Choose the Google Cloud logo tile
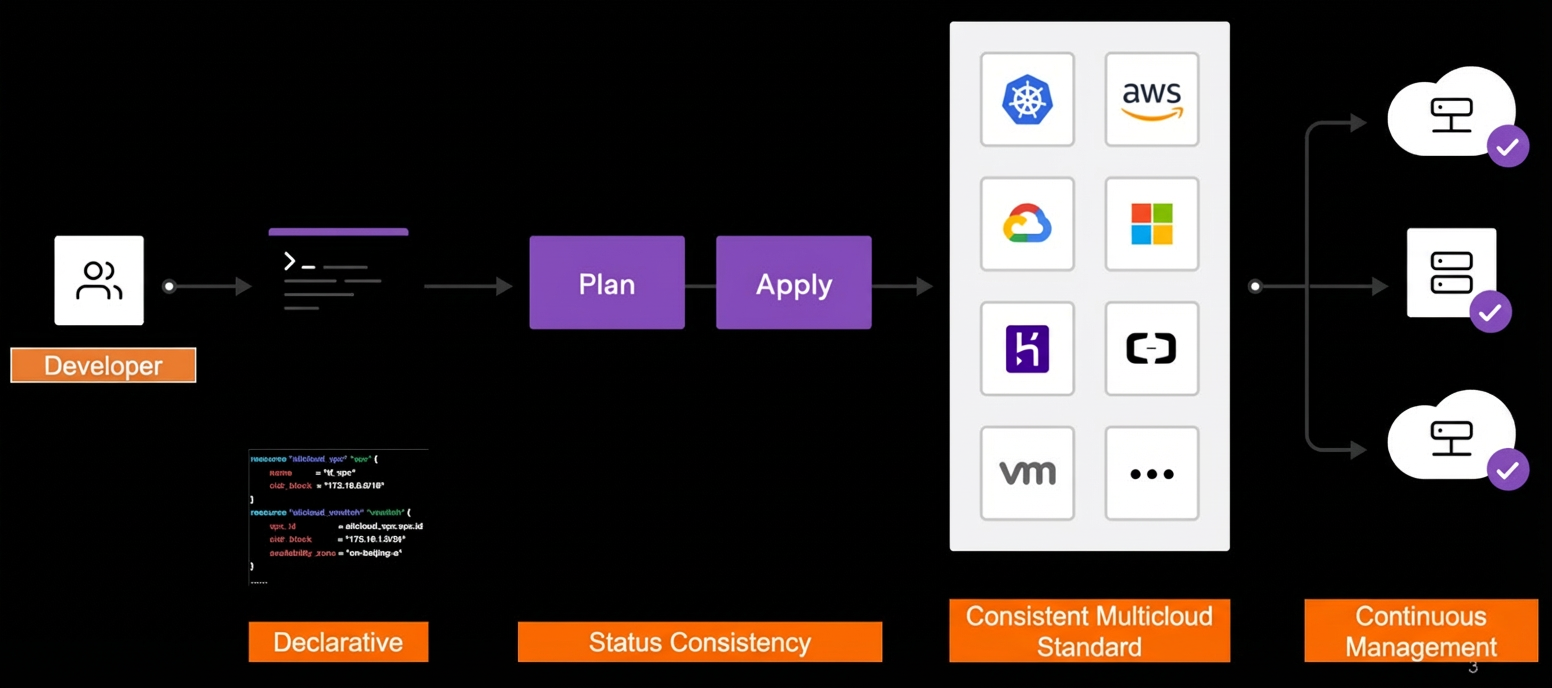The height and width of the screenshot is (688, 1552). click(1027, 224)
